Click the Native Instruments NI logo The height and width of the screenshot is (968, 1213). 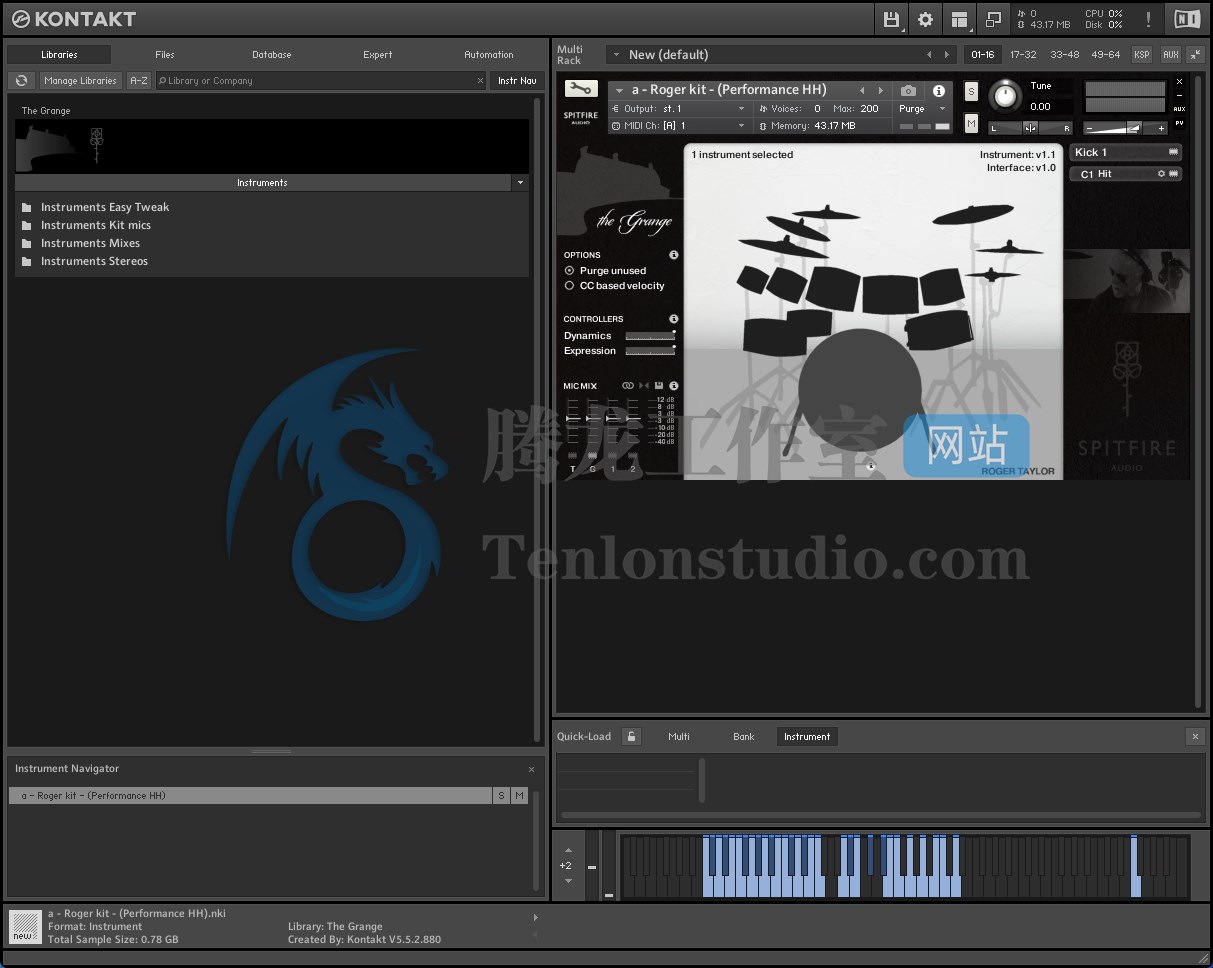coord(1187,19)
